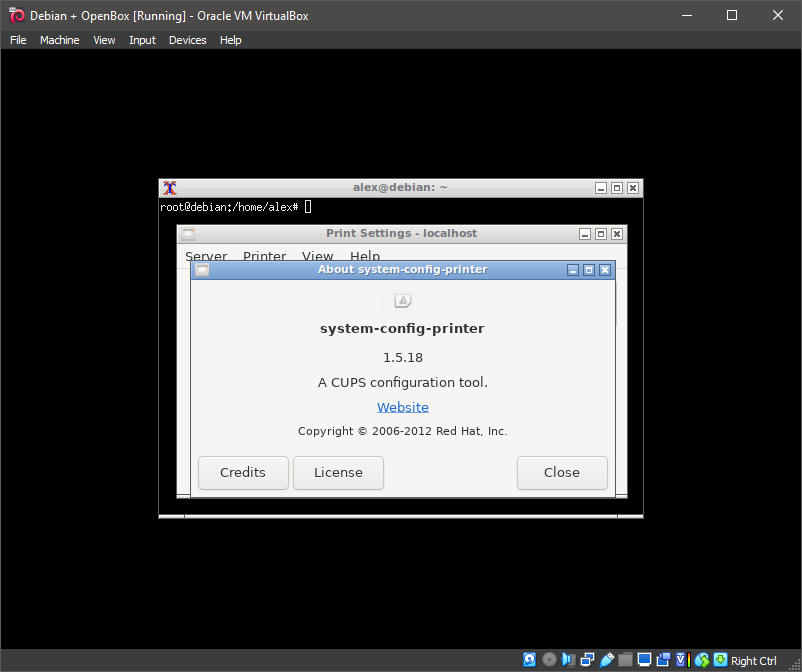Click the display status icon

[643, 659]
